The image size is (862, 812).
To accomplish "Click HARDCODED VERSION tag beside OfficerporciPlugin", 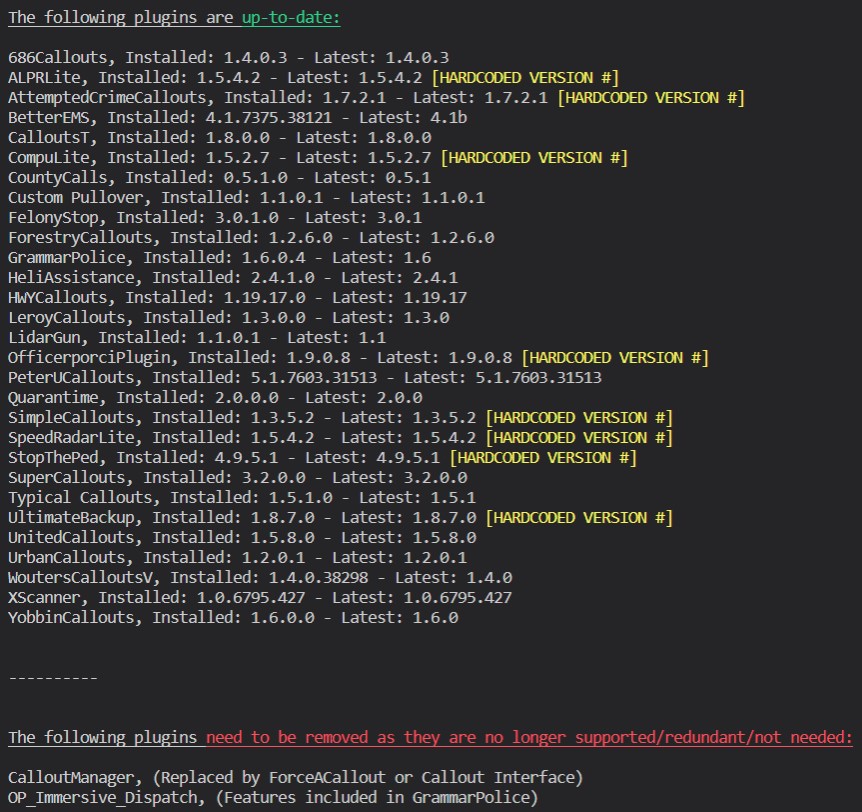I will pos(615,357).
